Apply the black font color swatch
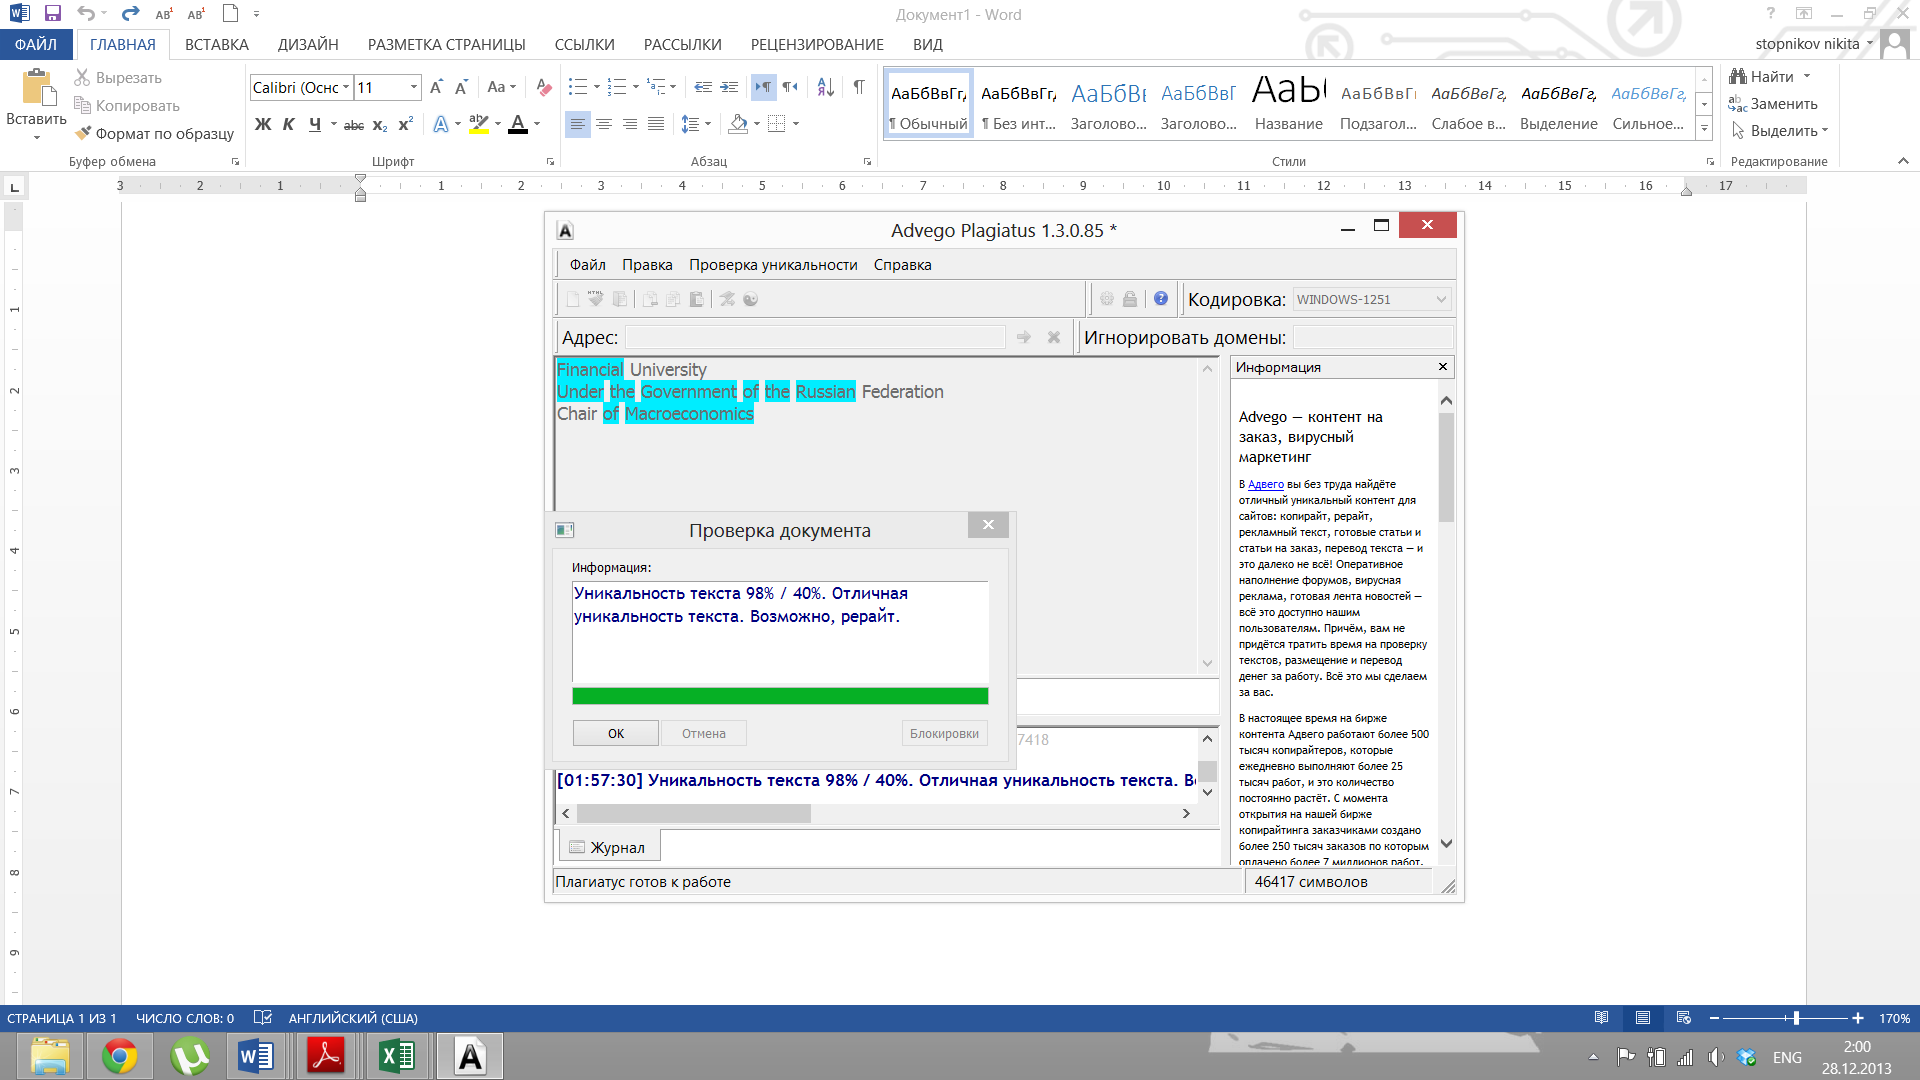This screenshot has width=1920, height=1080. click(517, 124)
